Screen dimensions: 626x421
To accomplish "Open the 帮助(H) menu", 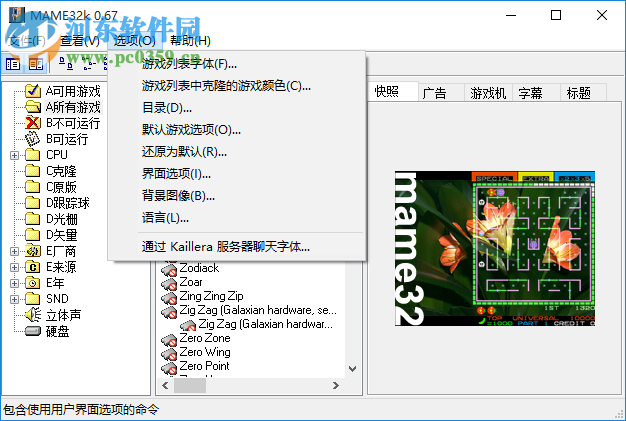I will (x=190, y=40).
